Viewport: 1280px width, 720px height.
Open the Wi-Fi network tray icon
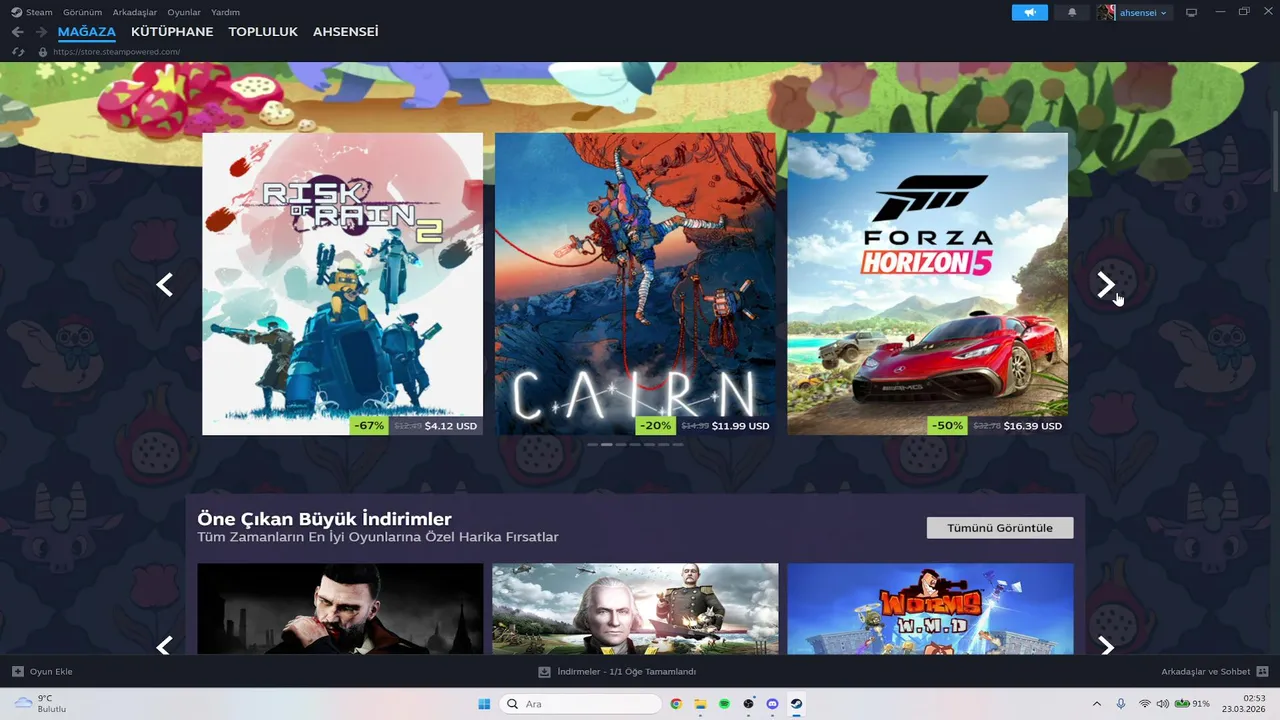click(1144, 704)
